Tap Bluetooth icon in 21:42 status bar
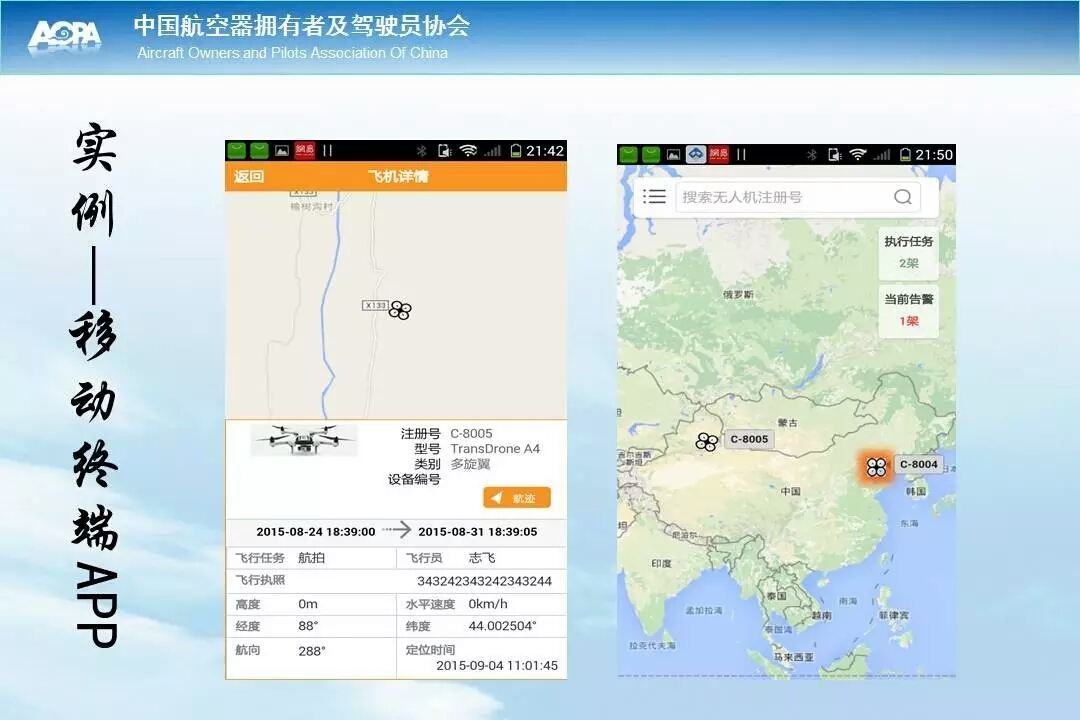The height and width of the screenshot is (720, 1080). tap(422, 150)
